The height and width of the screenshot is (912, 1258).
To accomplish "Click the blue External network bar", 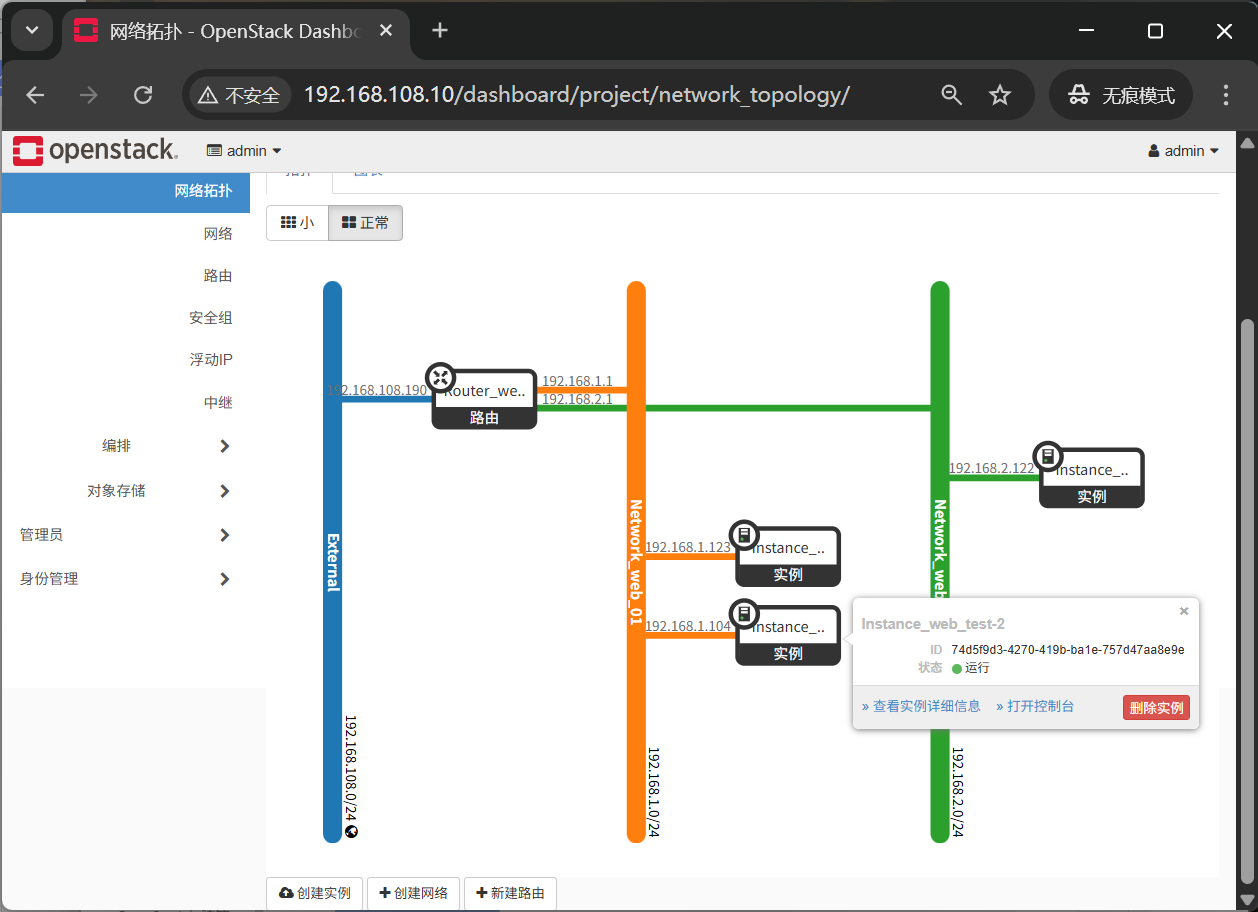I will coord(332,562).
